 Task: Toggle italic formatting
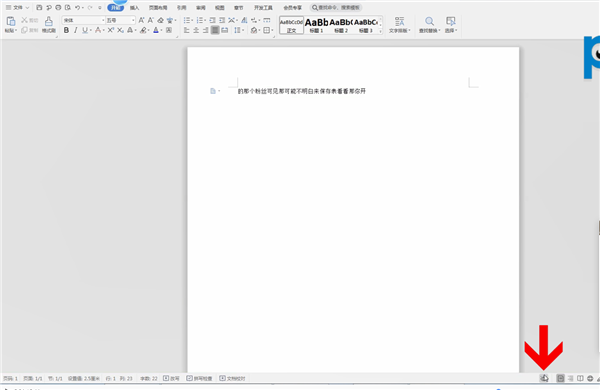(x=75, y=30)
